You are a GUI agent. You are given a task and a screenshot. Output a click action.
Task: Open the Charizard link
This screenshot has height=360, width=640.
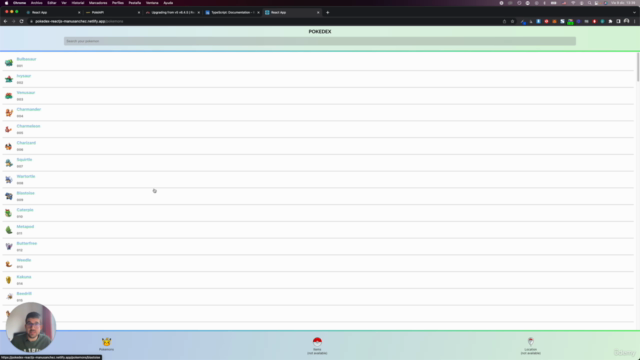pyautogui.click(x=26, y=143)
